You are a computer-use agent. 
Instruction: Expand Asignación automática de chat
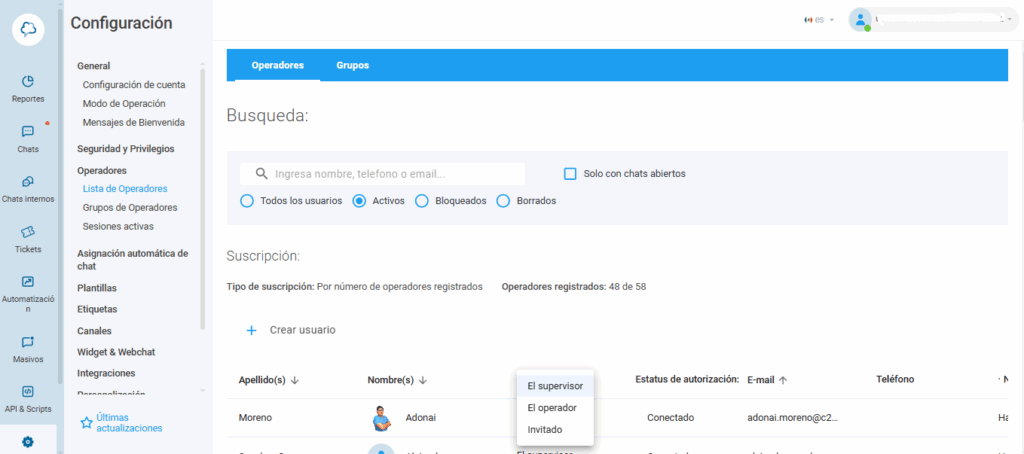[133, 260]
